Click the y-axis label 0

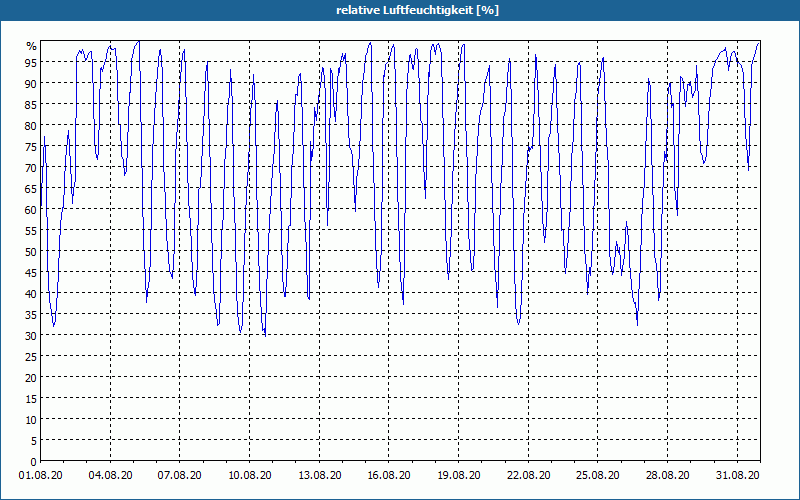click(x=34, y=462)
